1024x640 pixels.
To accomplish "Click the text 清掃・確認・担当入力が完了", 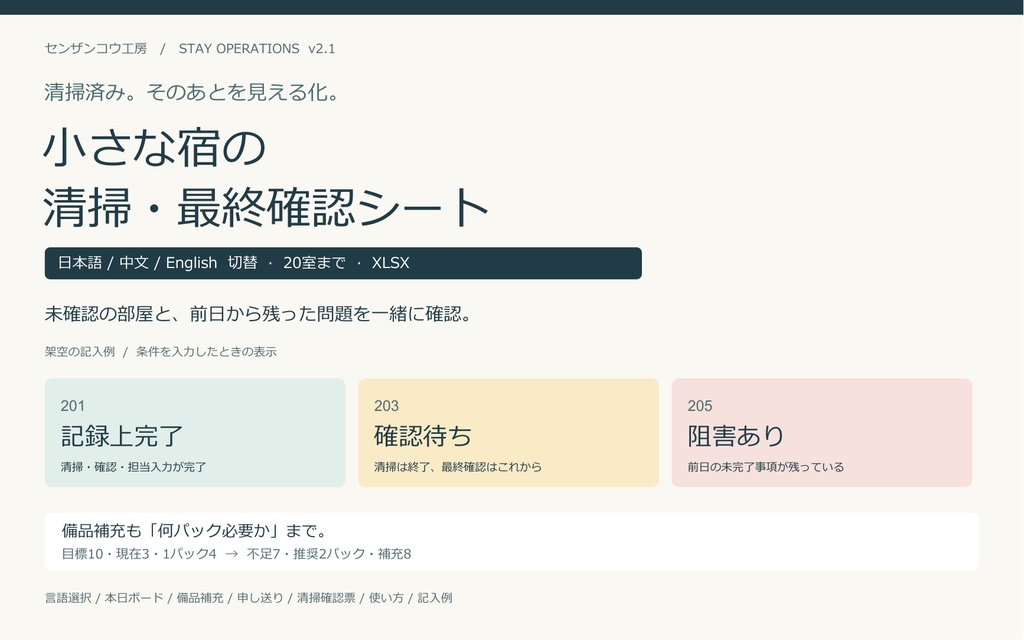I will point(133,467).
